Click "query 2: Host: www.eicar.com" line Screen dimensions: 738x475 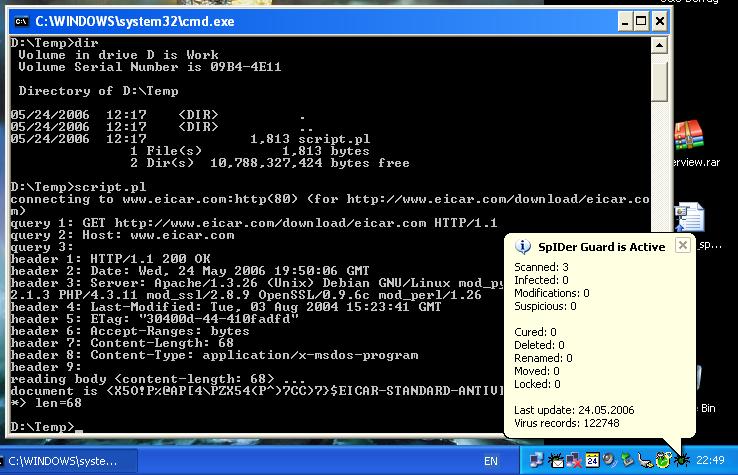(122, 235)
